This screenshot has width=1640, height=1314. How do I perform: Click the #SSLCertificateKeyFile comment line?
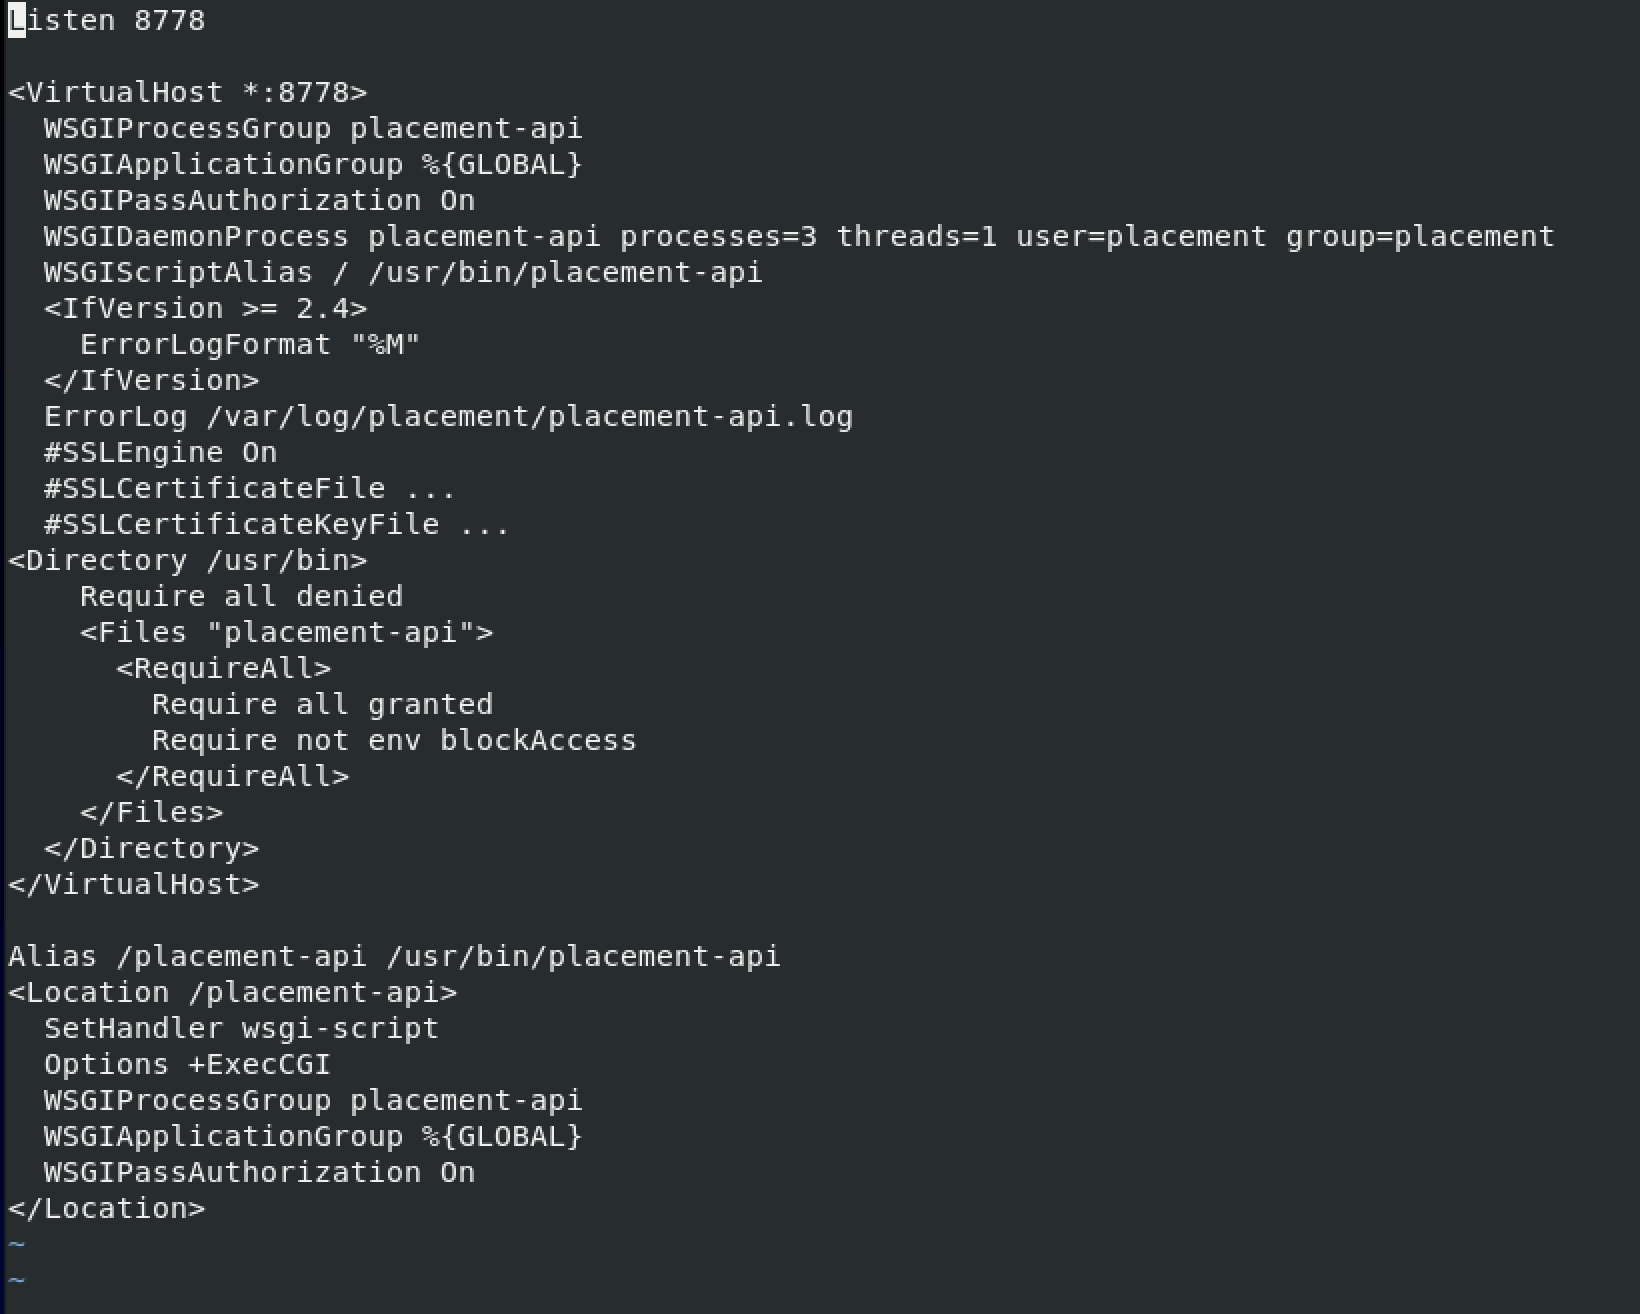click(277, 524)
